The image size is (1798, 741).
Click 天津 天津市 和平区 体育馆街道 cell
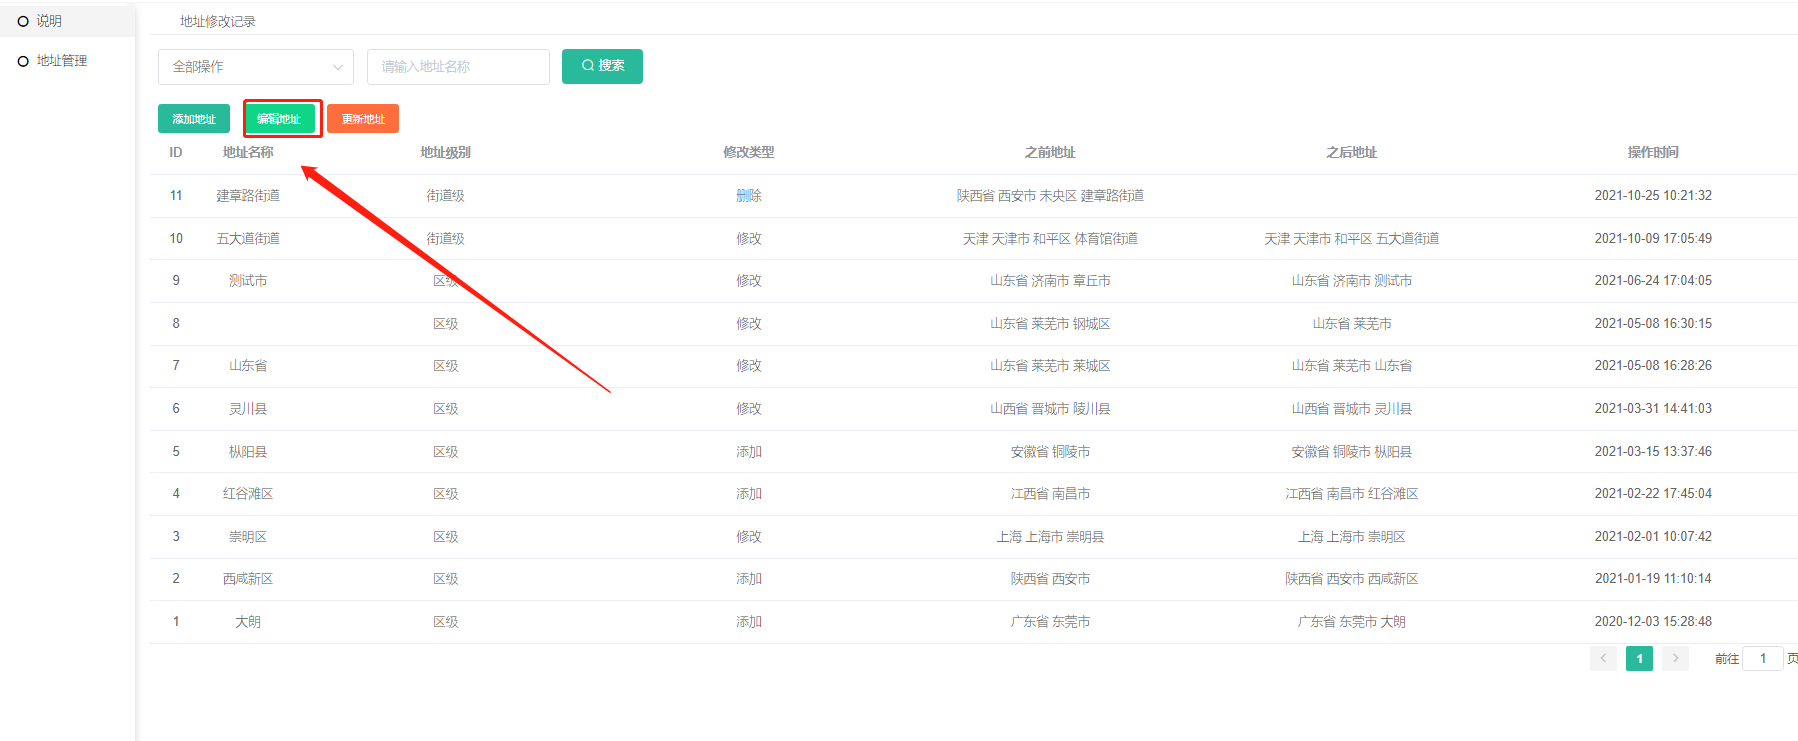click(1050, 238)
